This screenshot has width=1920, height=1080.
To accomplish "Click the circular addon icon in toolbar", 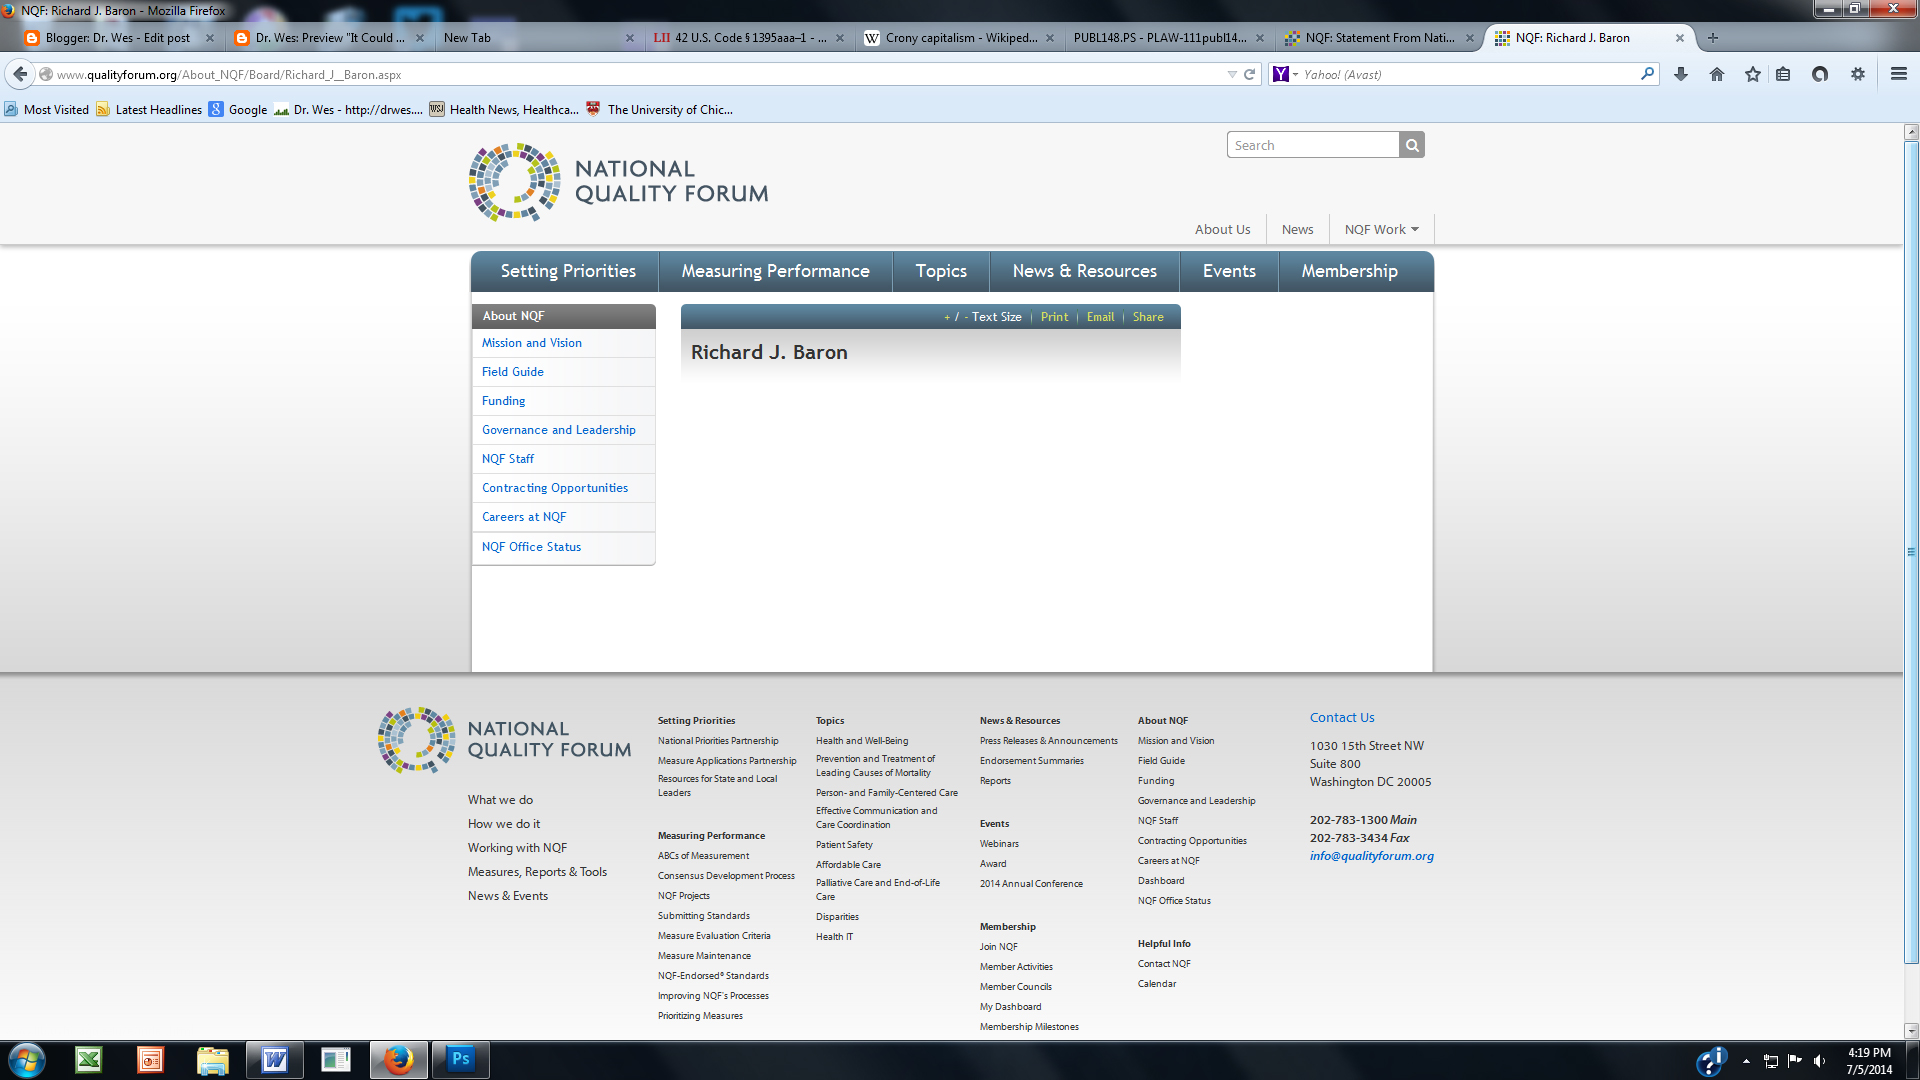I will coord(1820,74).
